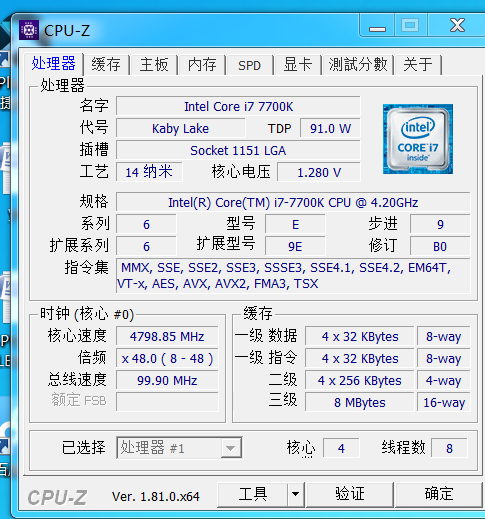Click the Intel Core i7 inside logo
The width and height of the screenshot is (485, 519).
coord(418,139)
